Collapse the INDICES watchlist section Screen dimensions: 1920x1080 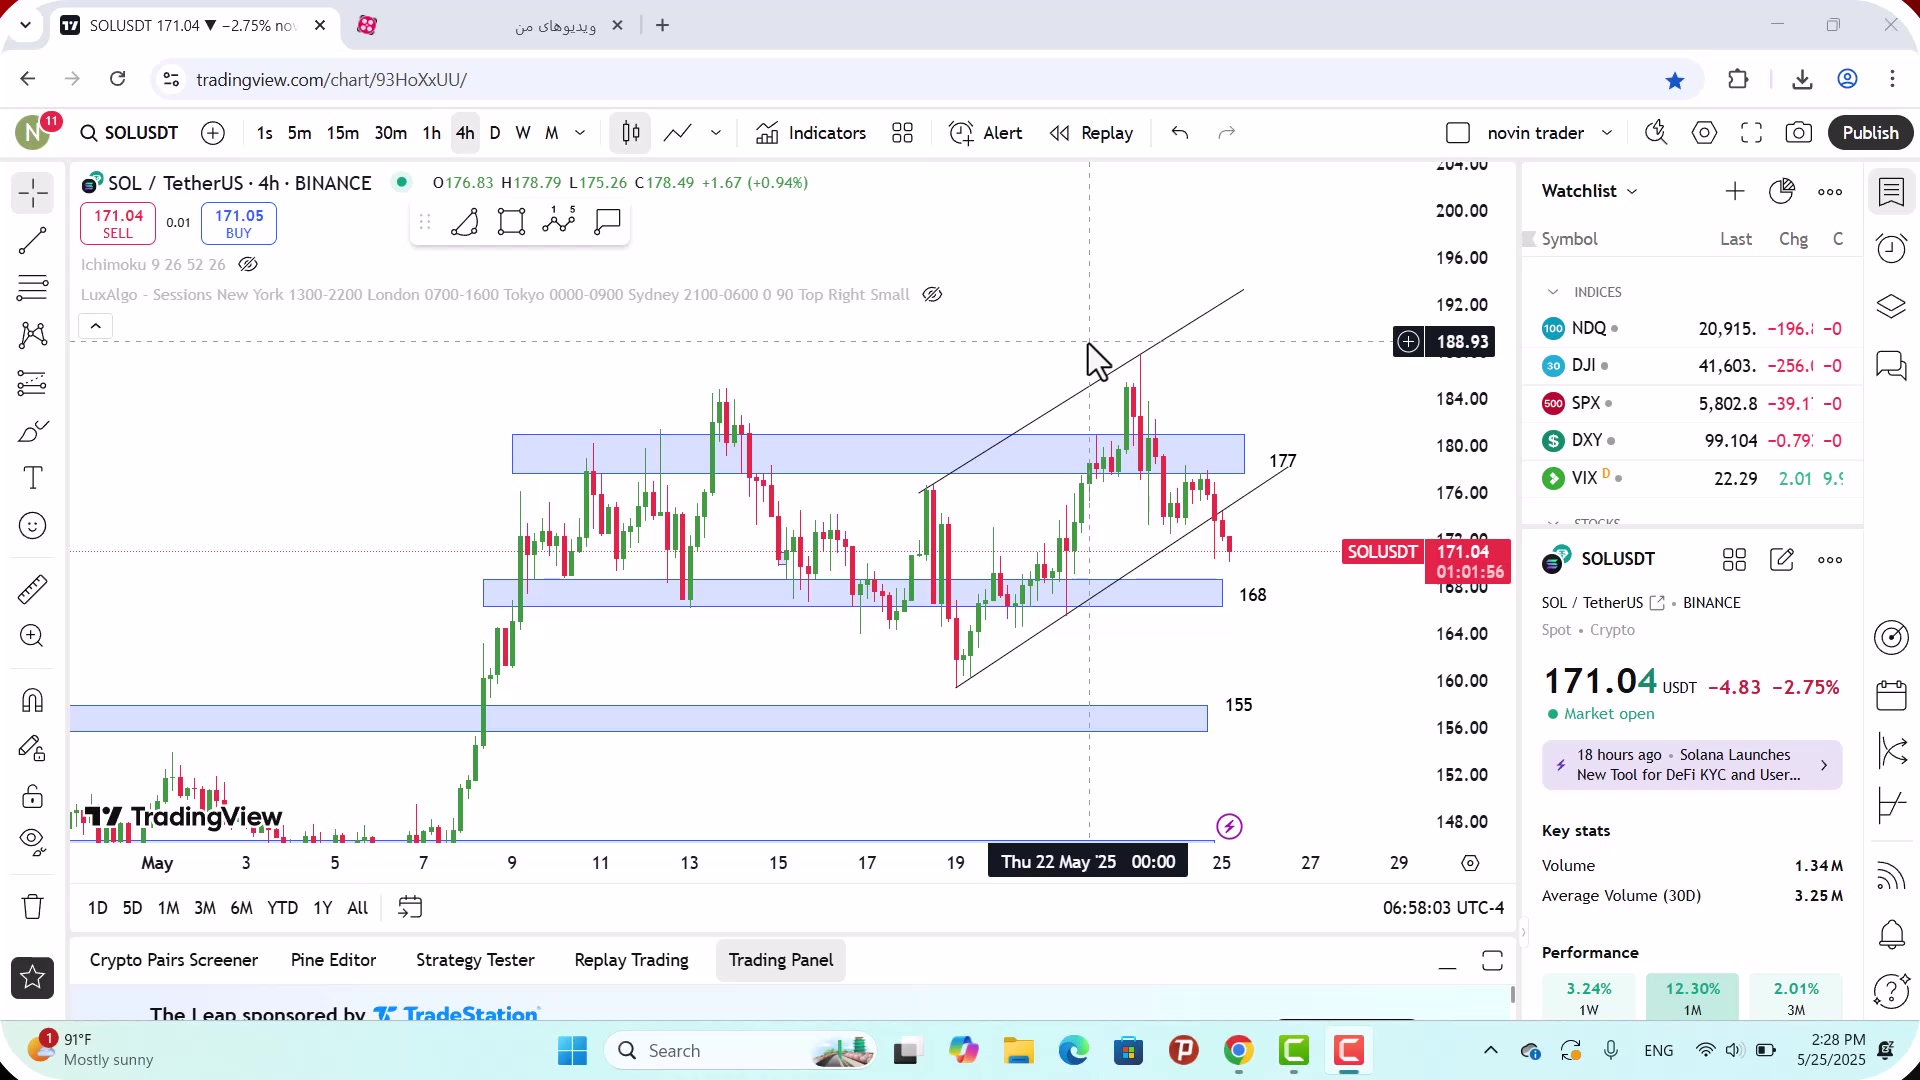[1553, 292]
